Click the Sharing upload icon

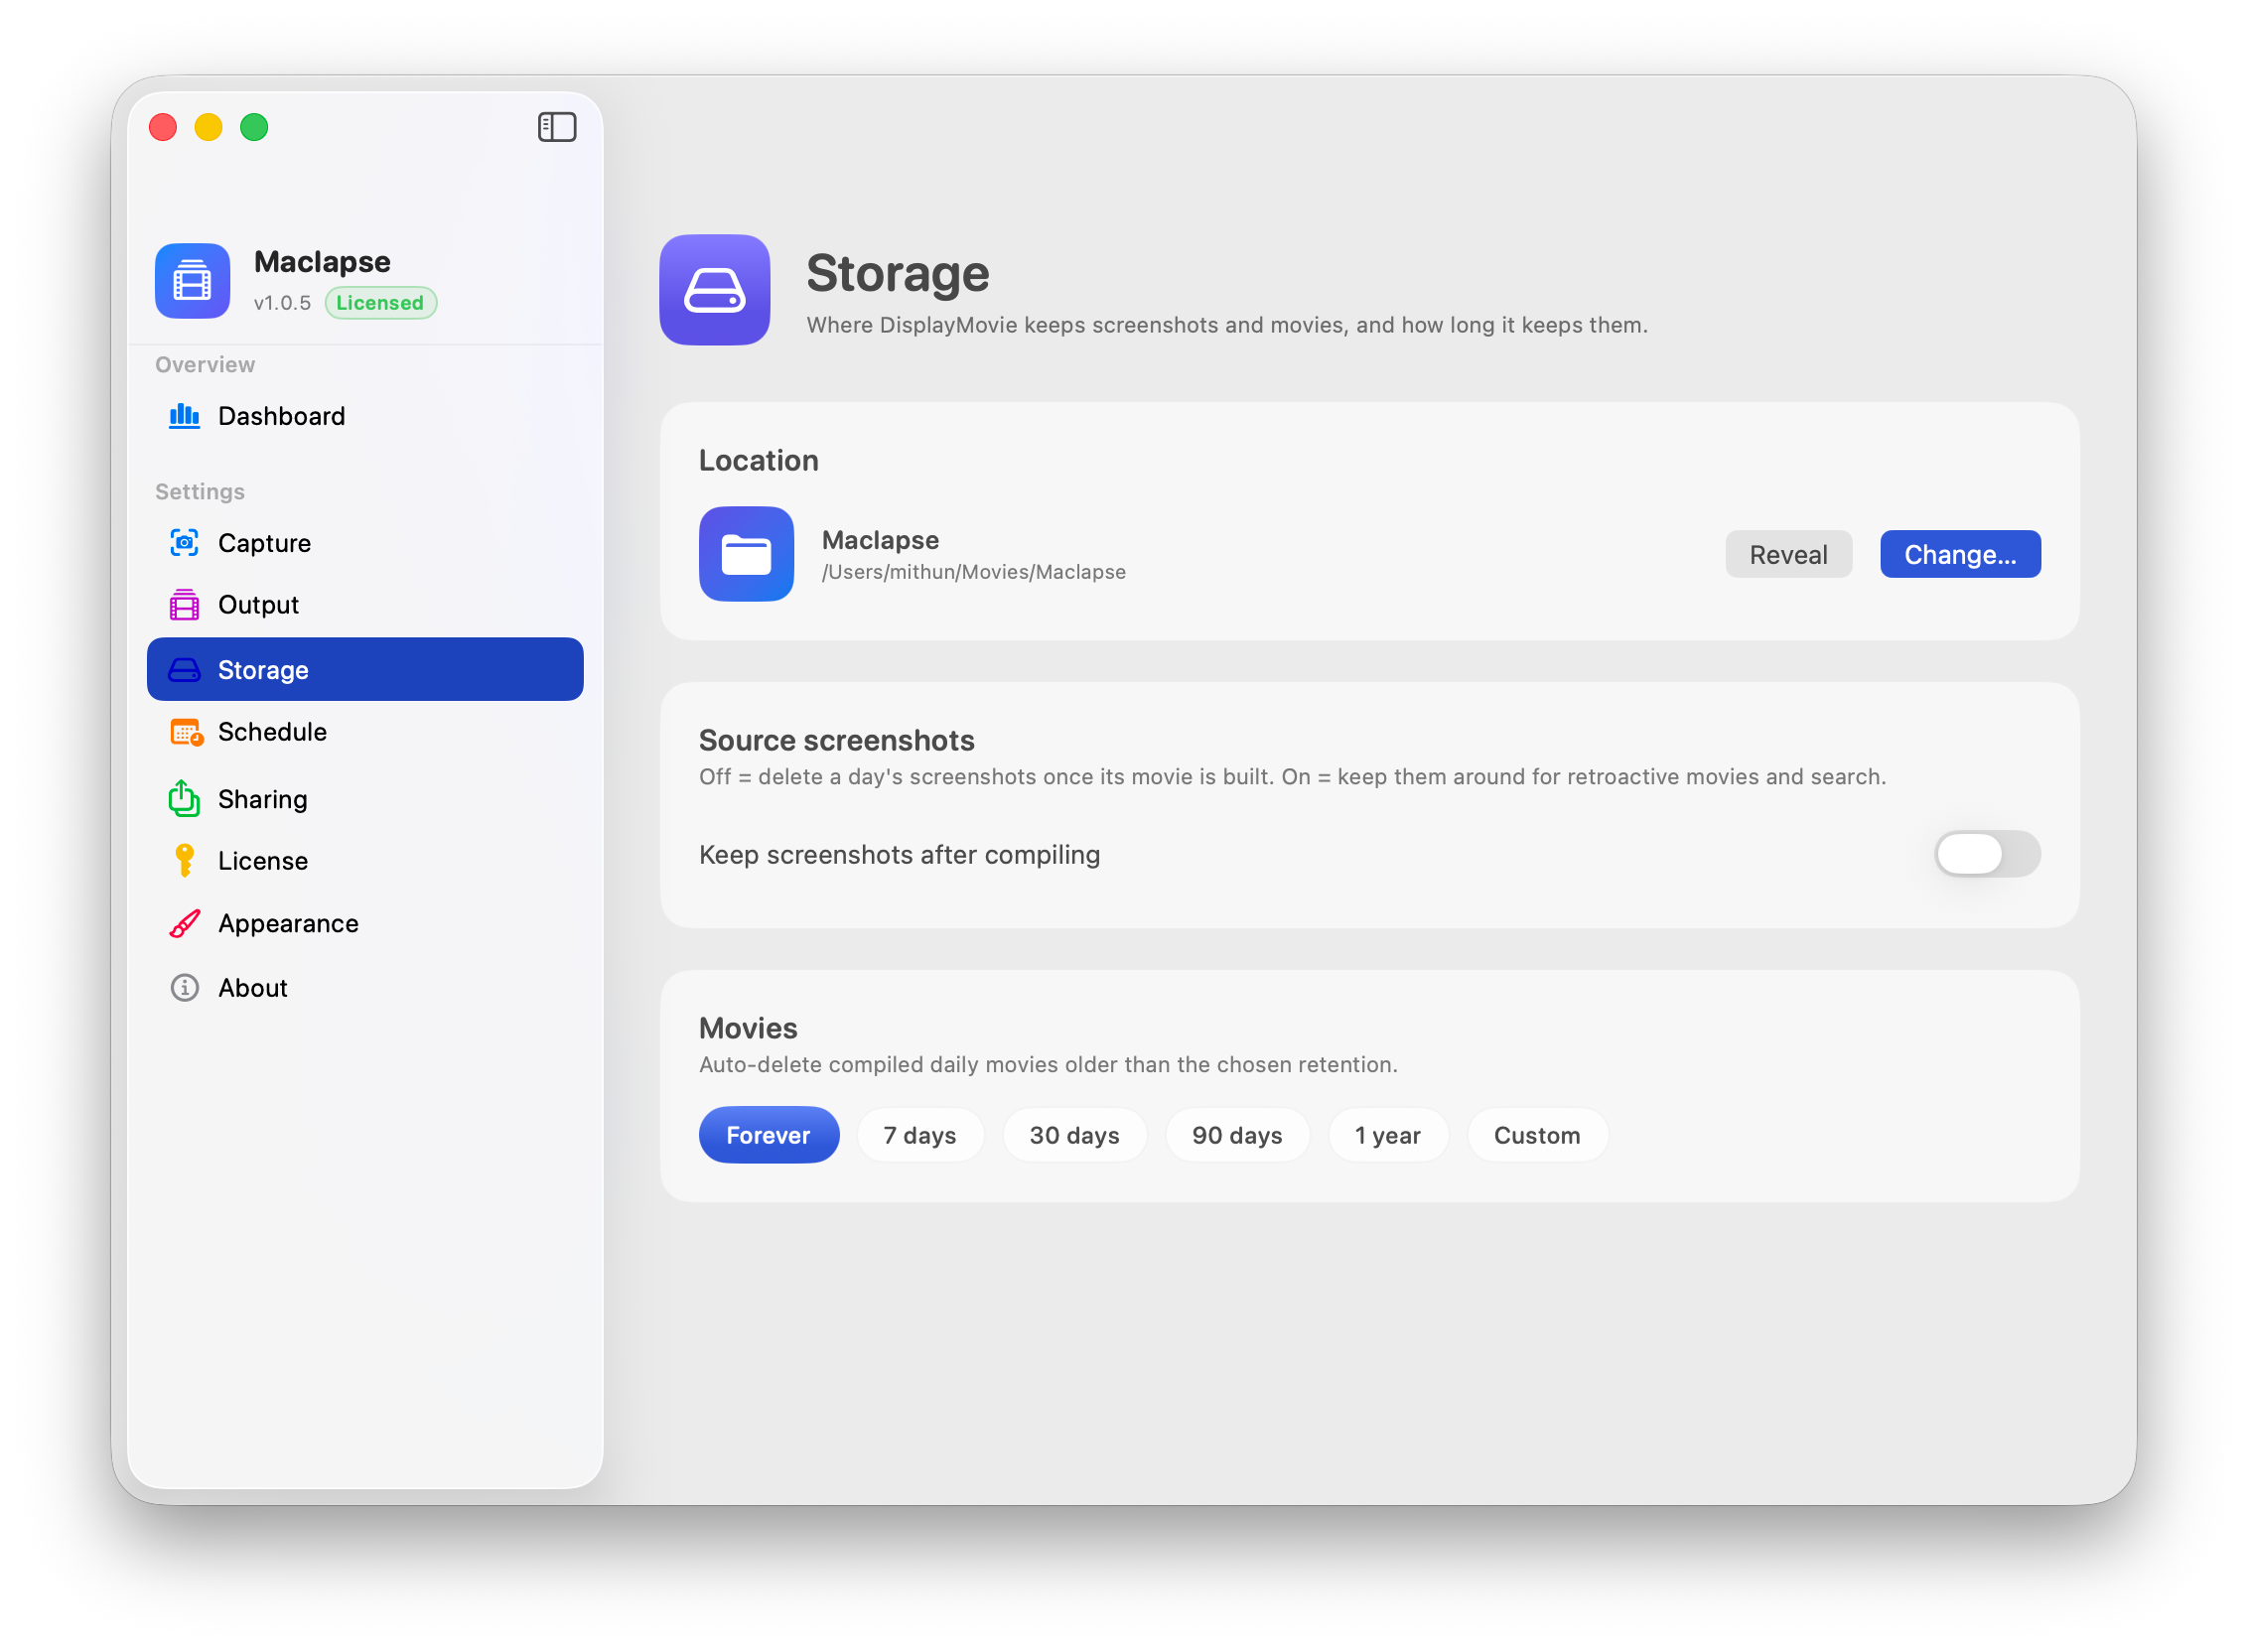184,798
